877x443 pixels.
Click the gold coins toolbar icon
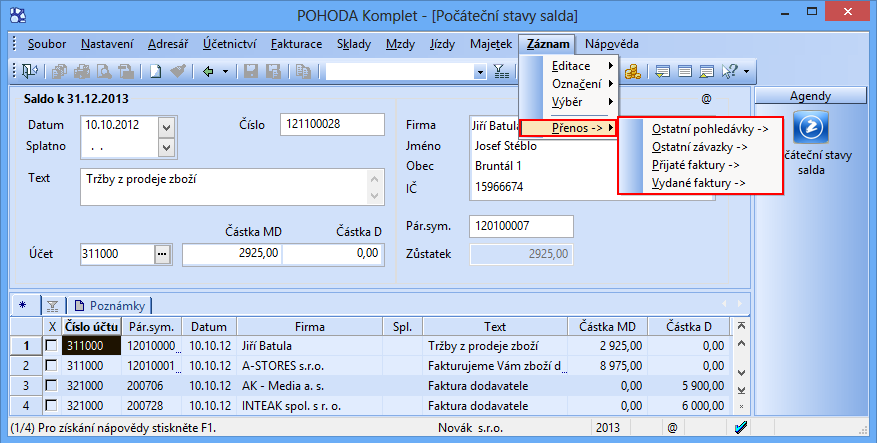click(x=633, y=72)
